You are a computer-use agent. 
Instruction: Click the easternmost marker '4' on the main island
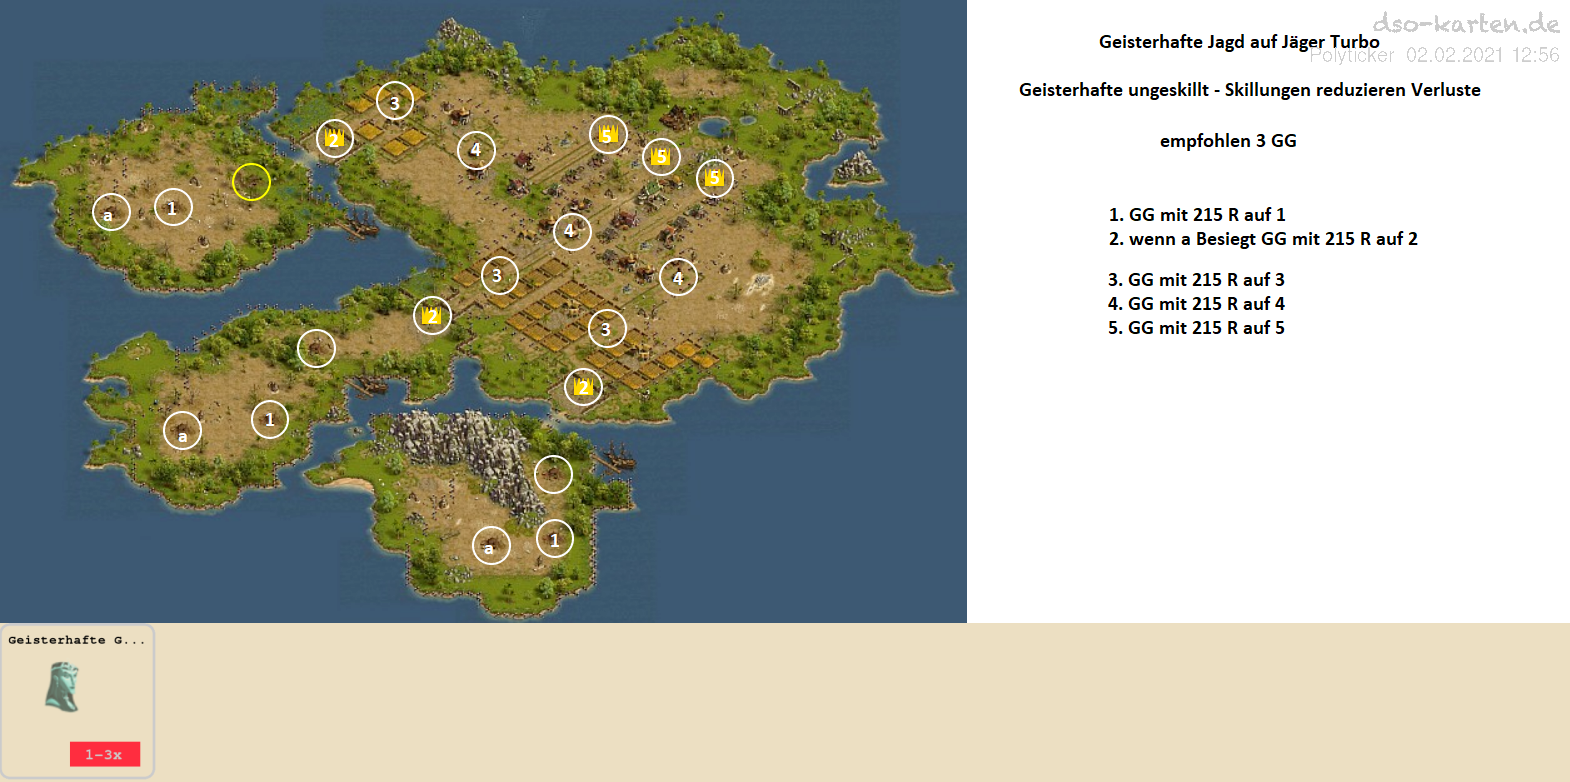point(678,277)
